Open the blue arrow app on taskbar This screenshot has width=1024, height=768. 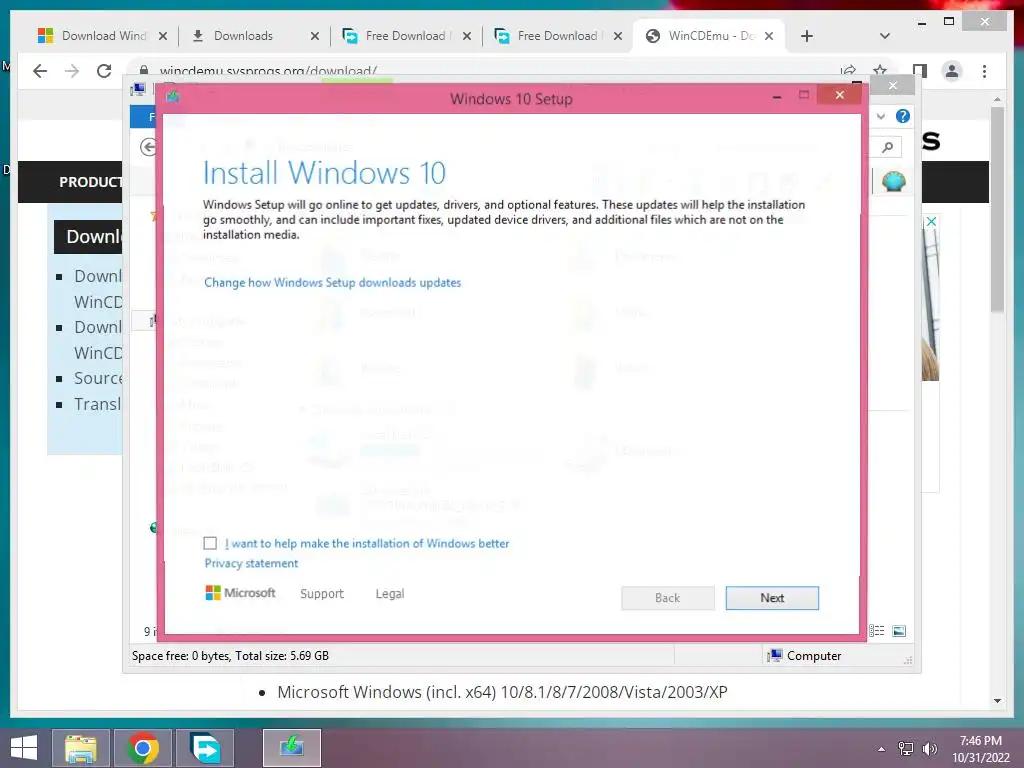[x=205, y=748]
